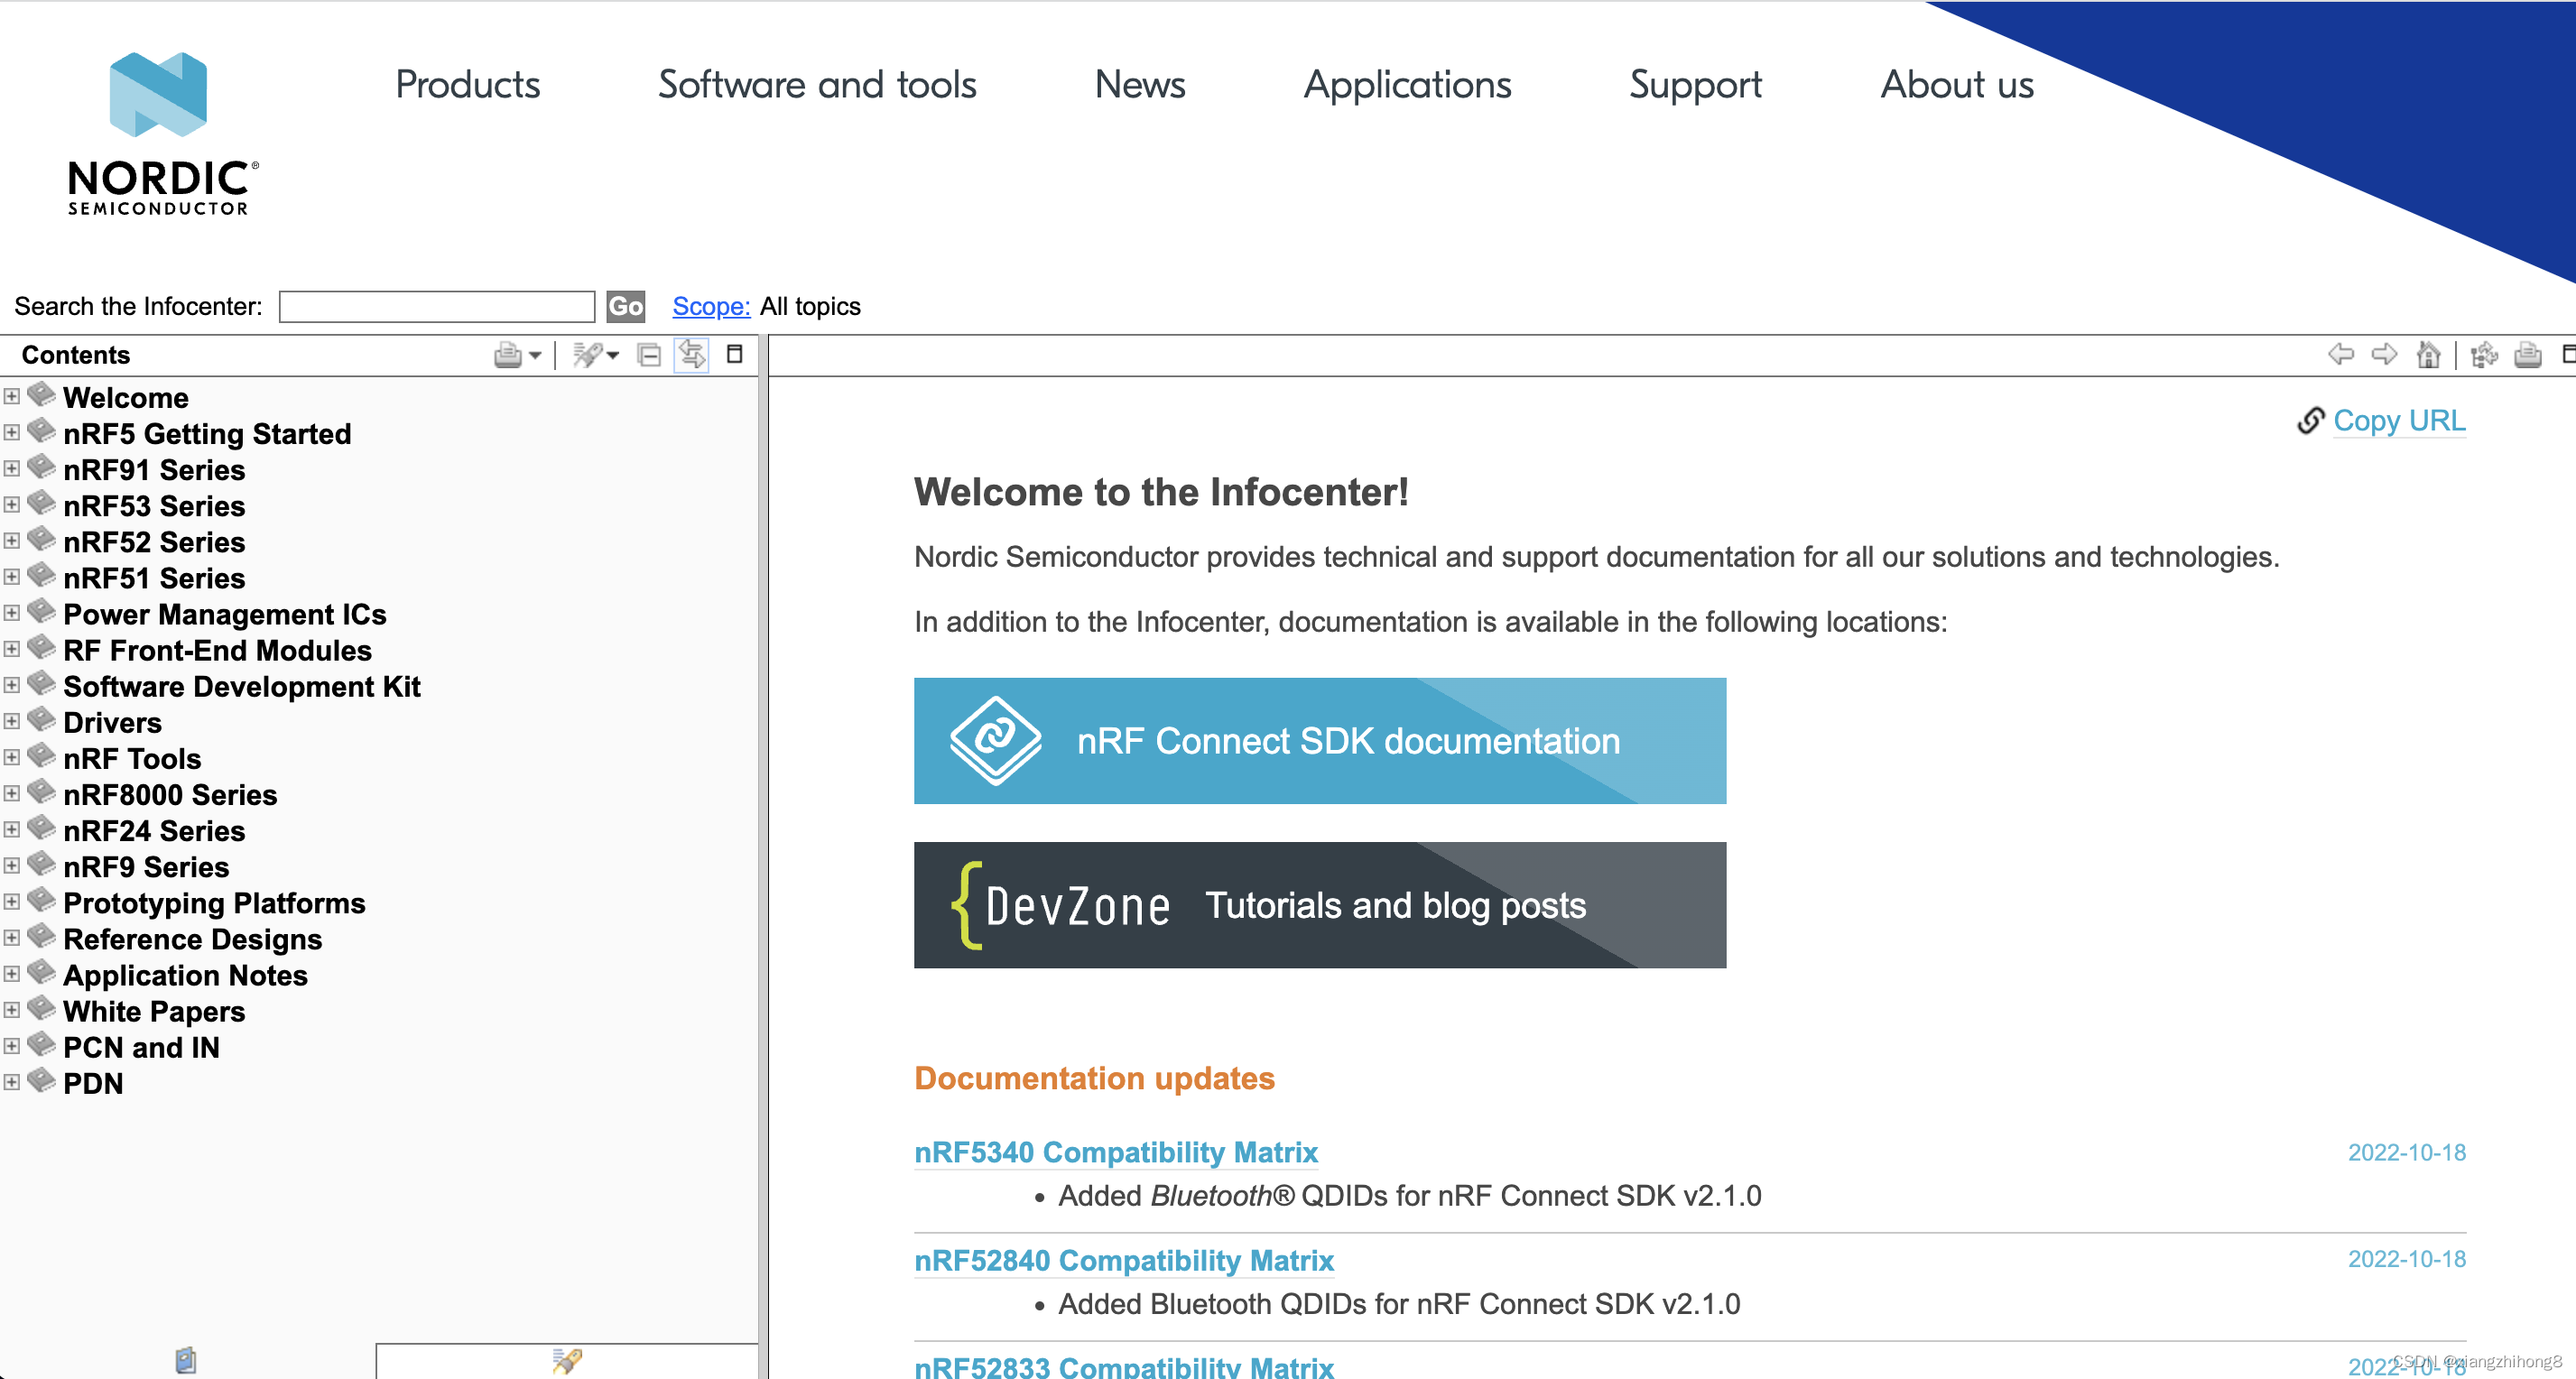Screen dimensions: 2576x1379
Task: Click the Copy URL link
Action: 2398,420
